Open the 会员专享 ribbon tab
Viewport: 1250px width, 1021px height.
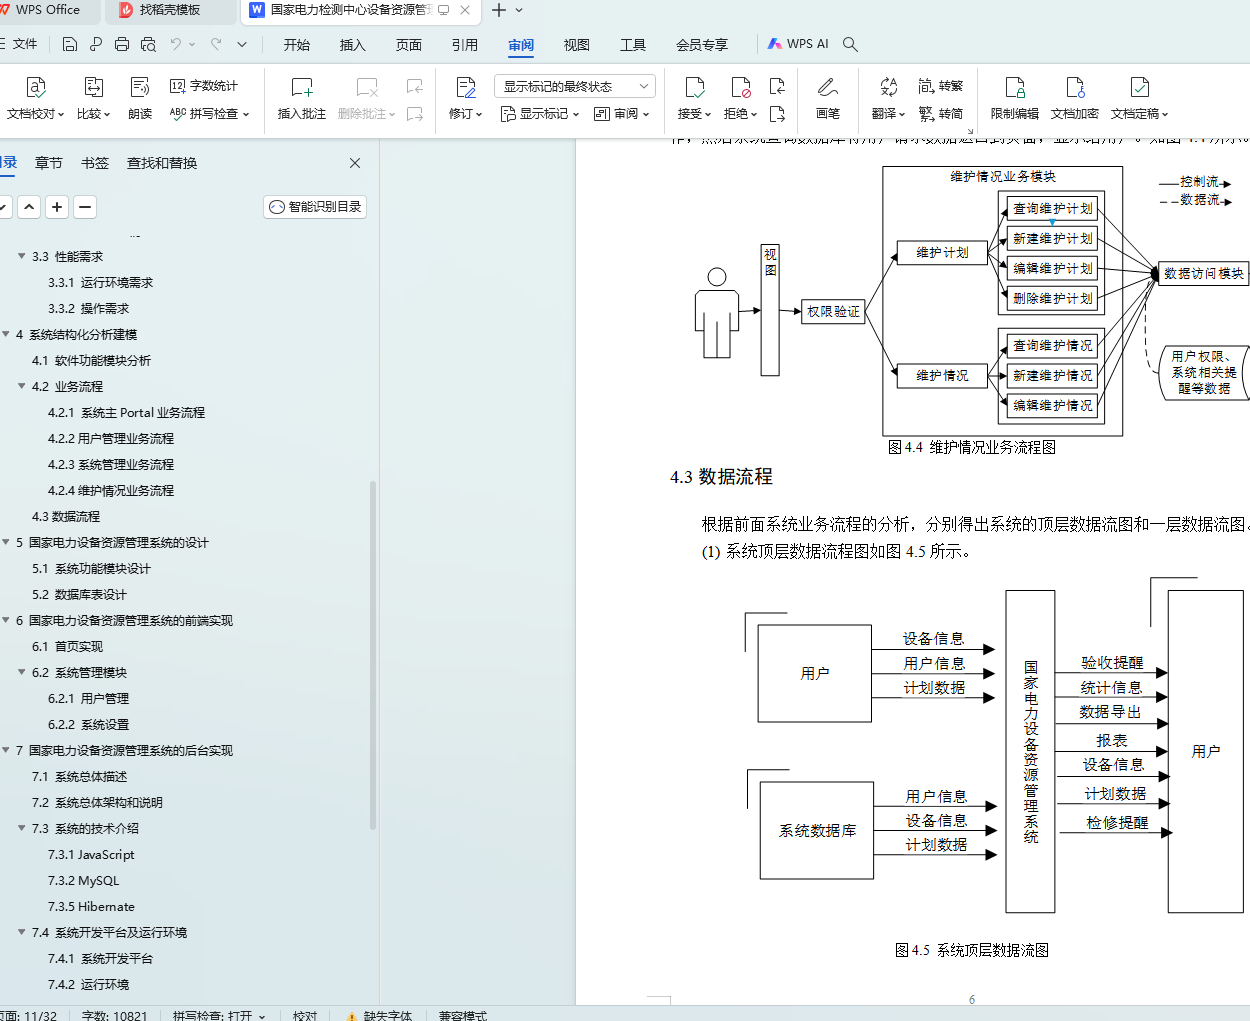click(x=702, y=45)
